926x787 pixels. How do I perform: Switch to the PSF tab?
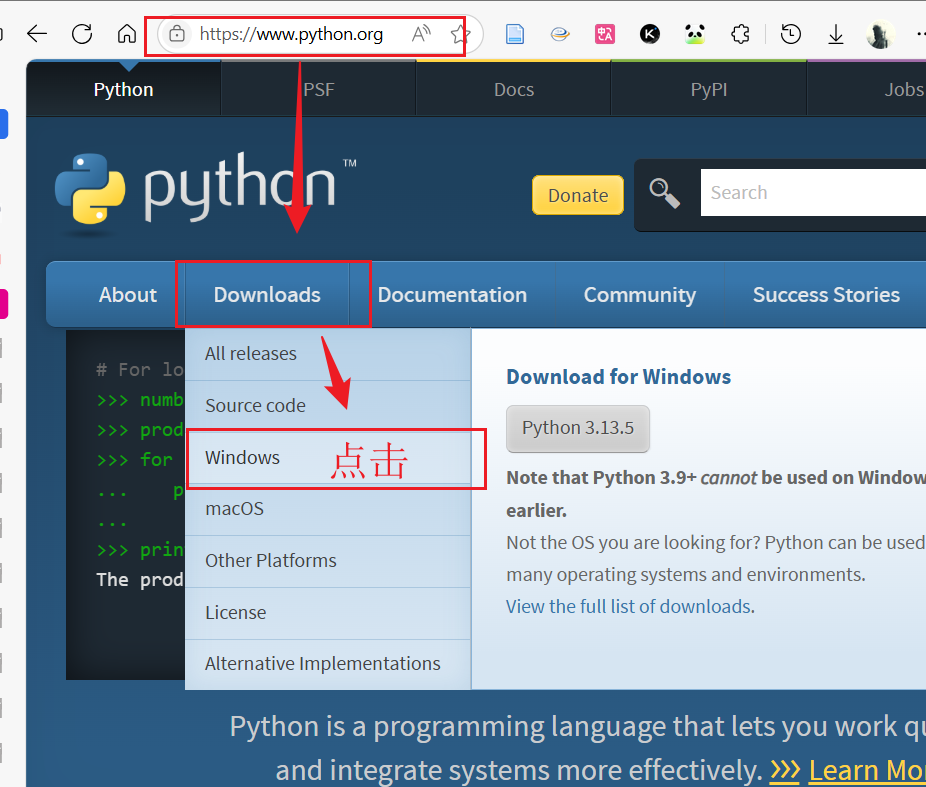(x=319, y=89)
